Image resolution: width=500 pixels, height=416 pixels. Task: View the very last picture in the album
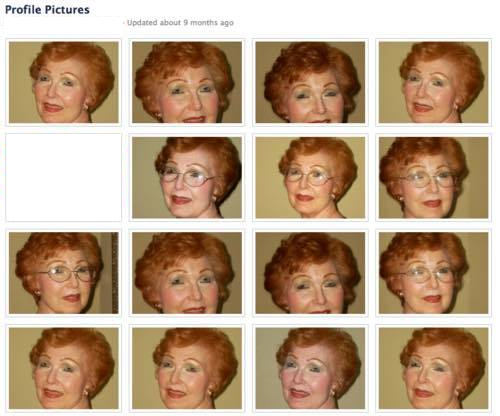pos(434,368)
